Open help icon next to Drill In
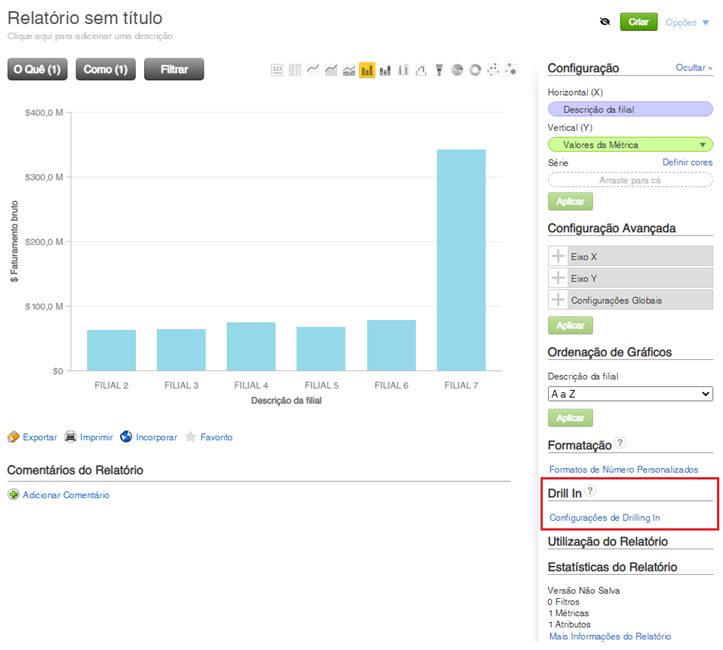 [x=590, y=490]
